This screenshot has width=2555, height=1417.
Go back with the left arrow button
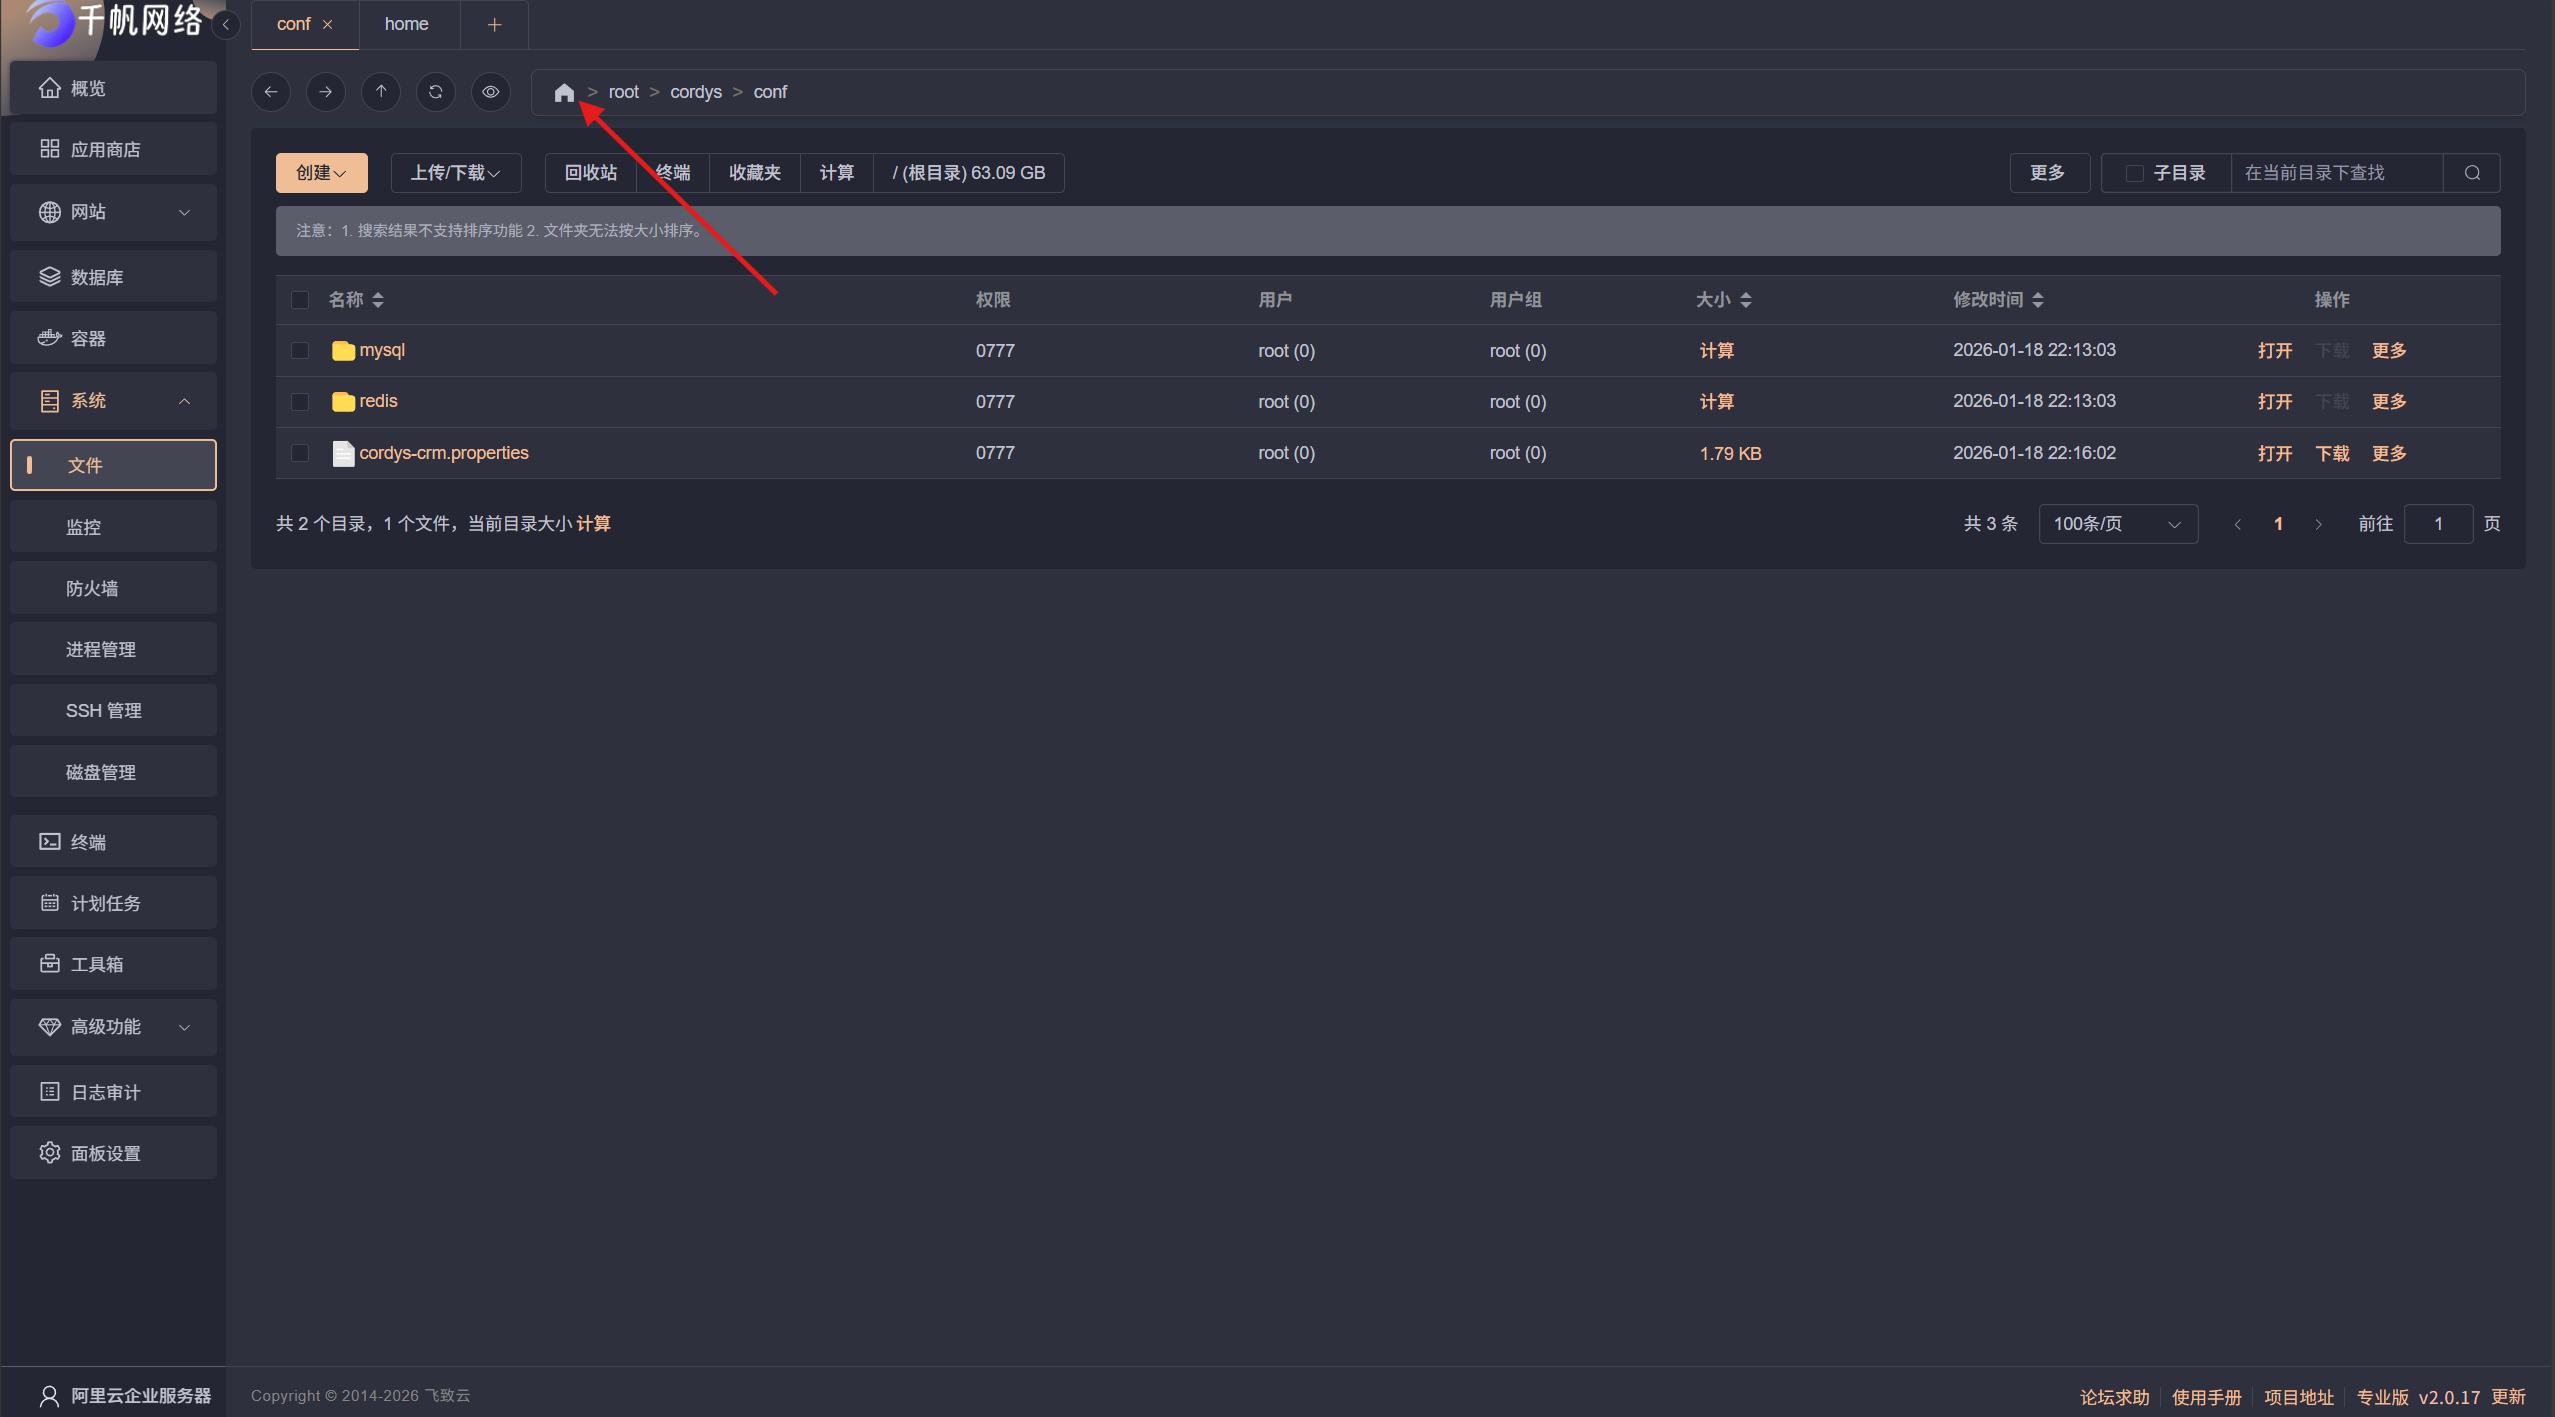(x=271, y=92)
